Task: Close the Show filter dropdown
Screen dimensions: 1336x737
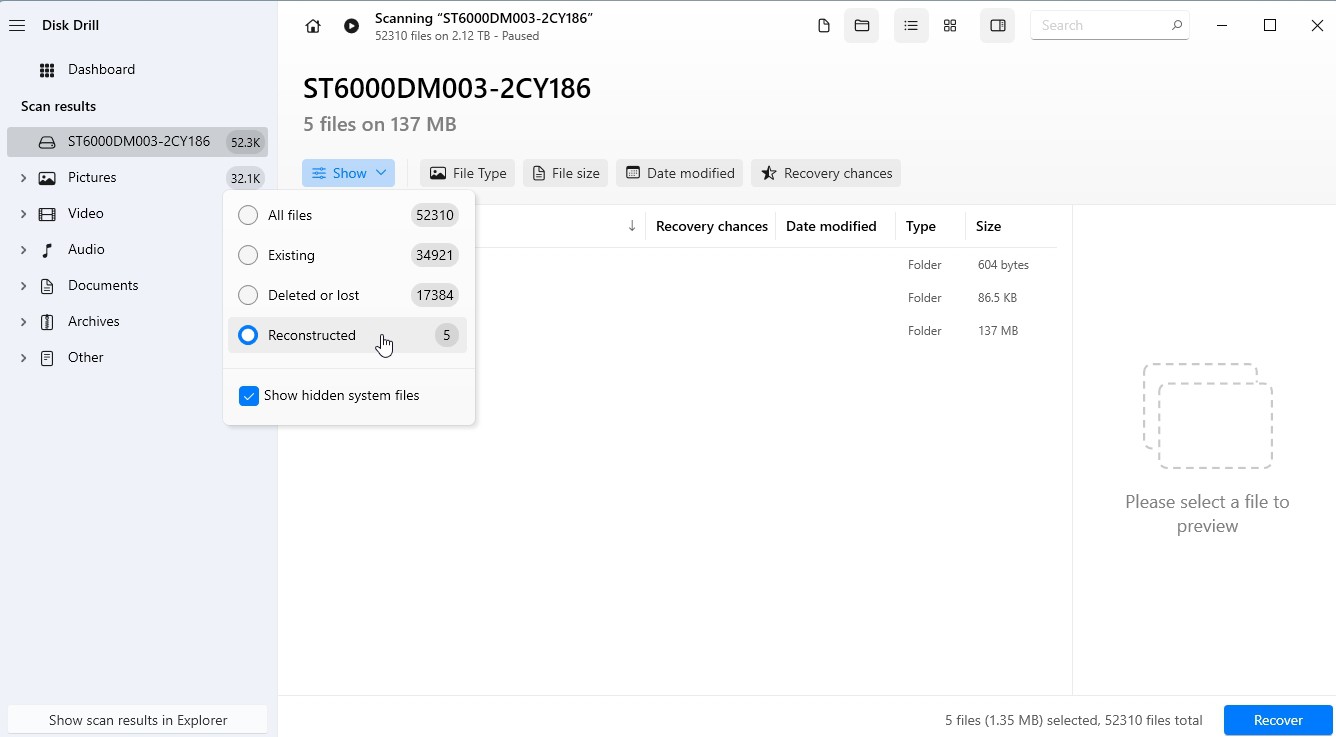Action: [x=348, y=173]
